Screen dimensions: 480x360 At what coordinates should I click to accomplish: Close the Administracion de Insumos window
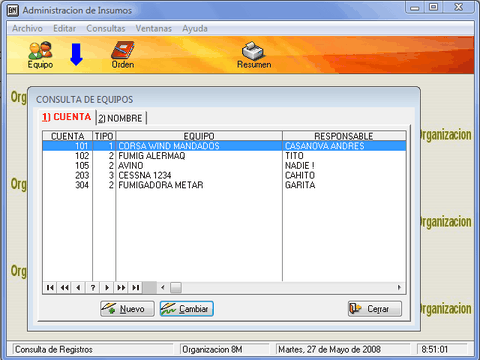(x=459, y=7)
